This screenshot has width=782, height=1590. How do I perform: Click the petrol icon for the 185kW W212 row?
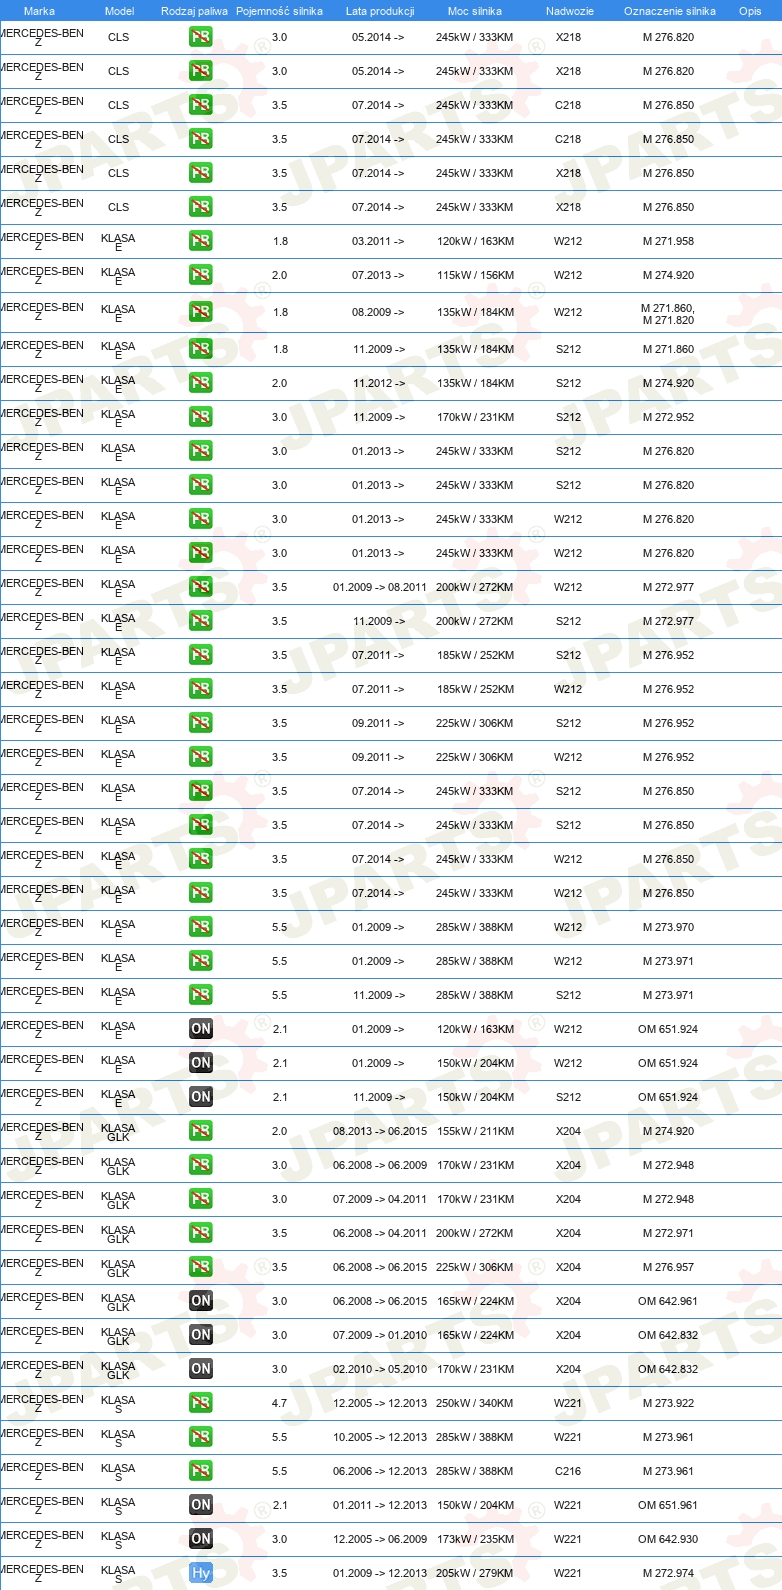pos(201,689)
